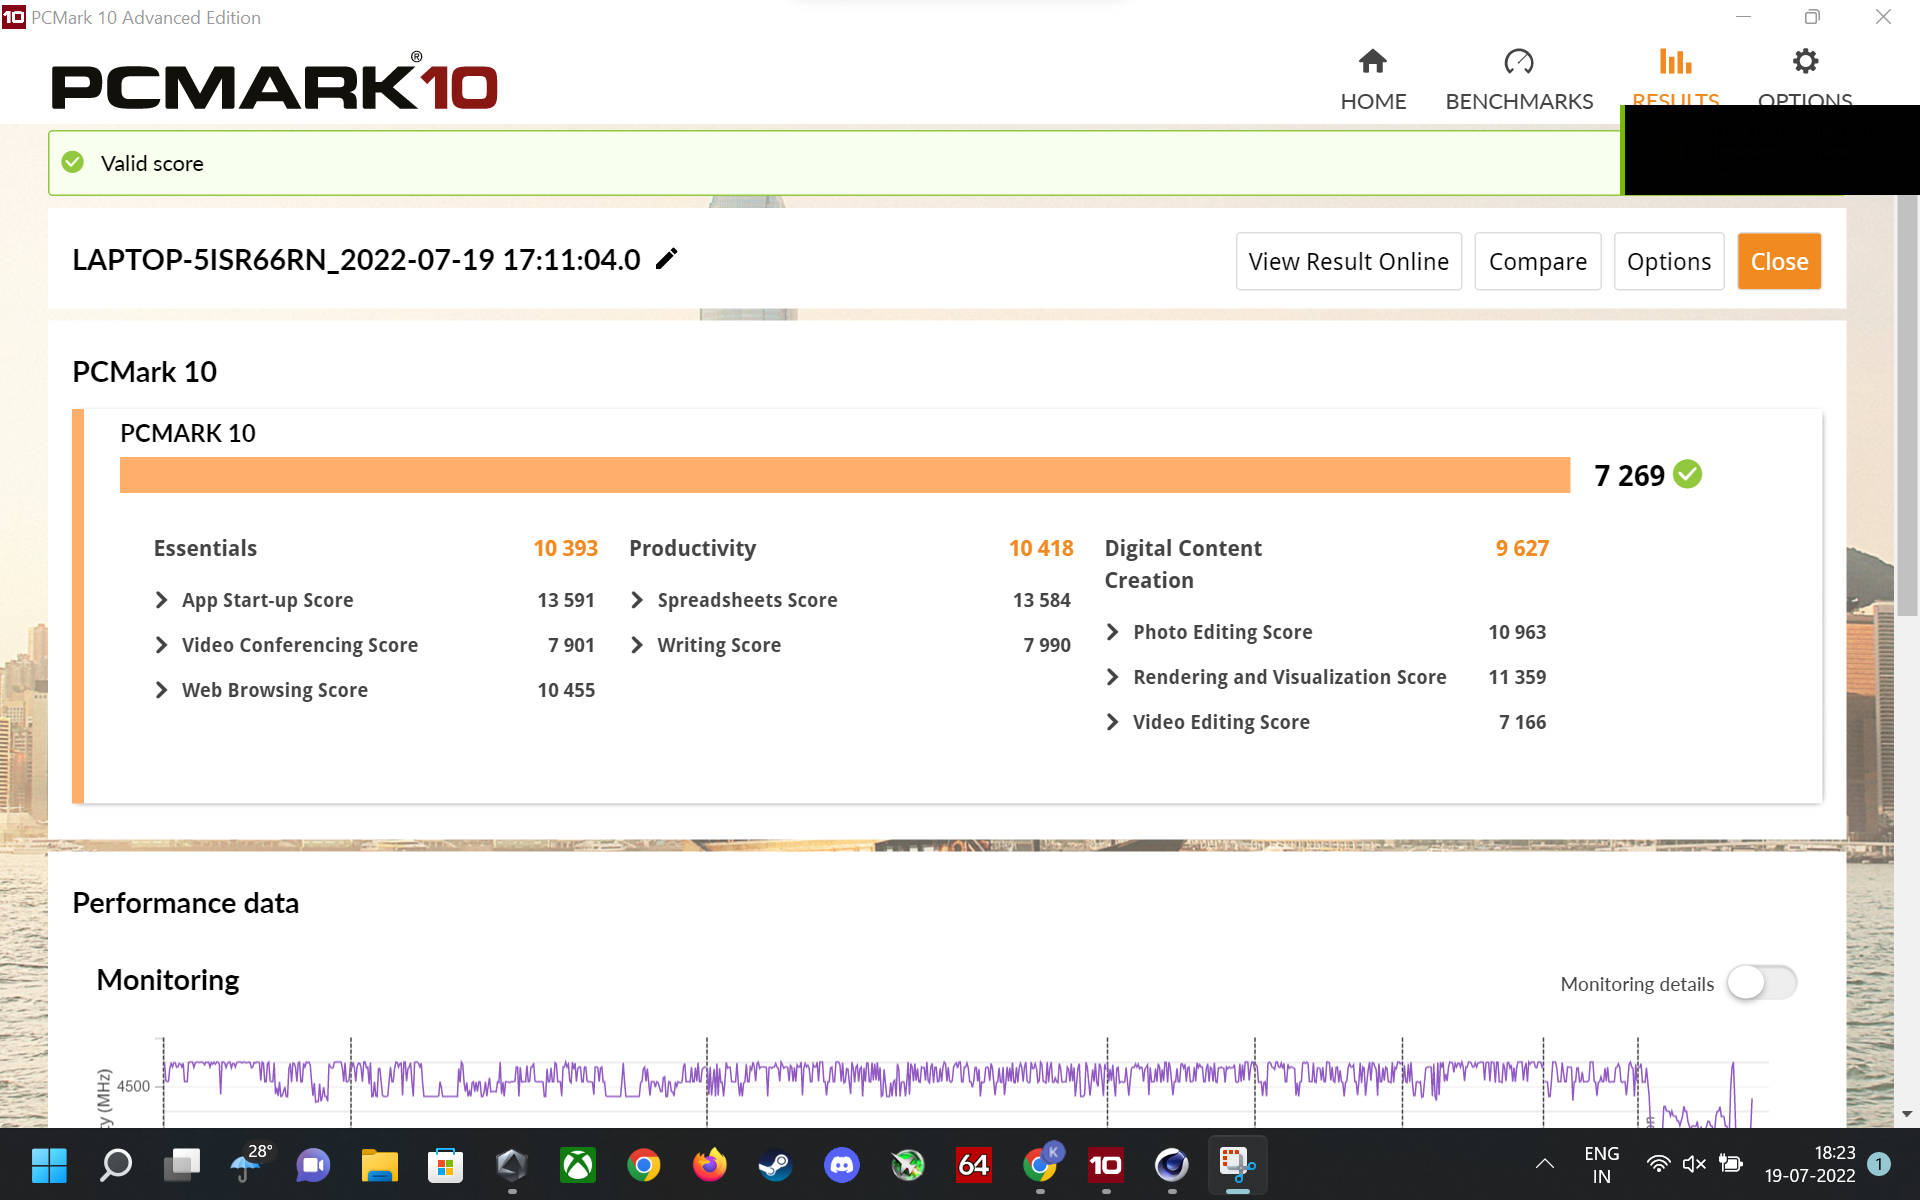Open the AIDA64 taskbar icon
This screenshot has width=1920, height=1200.
tap(973, 1165)
